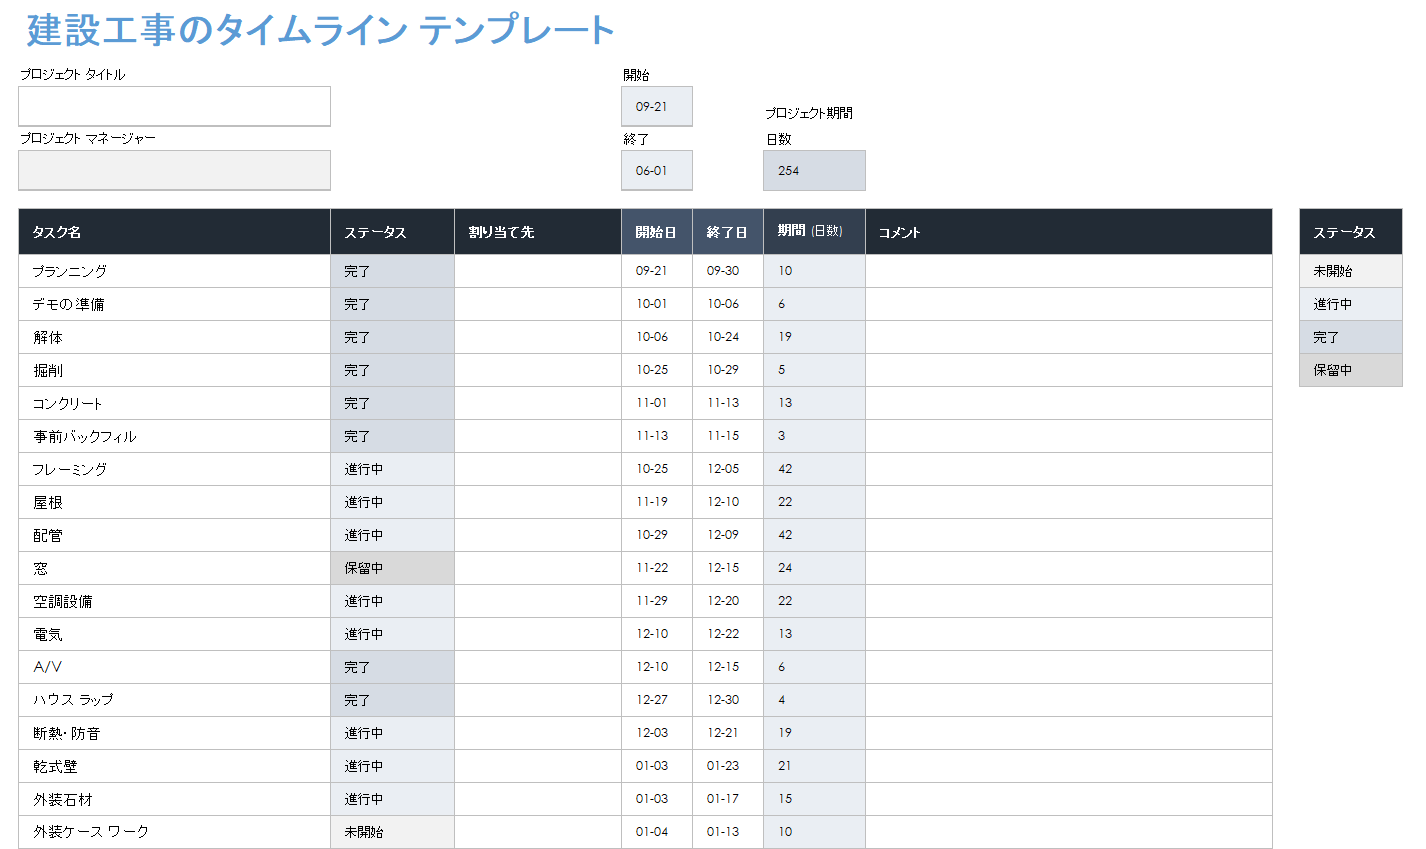This screenshot has width=1426, height=849.
Task: Select the 乾式壁 task cell
Action: pos(174,766)
